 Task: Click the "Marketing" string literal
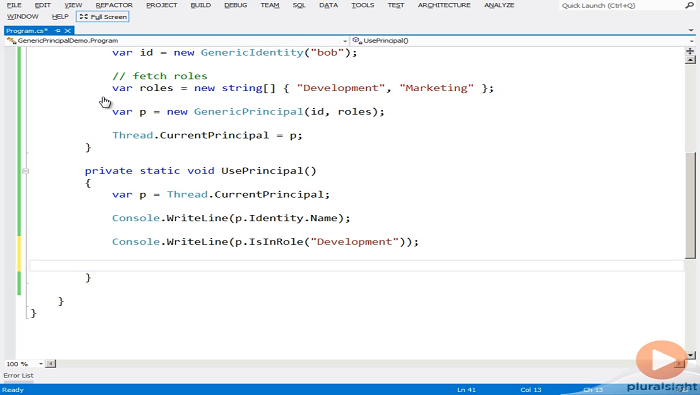click(x=436, y=88)
